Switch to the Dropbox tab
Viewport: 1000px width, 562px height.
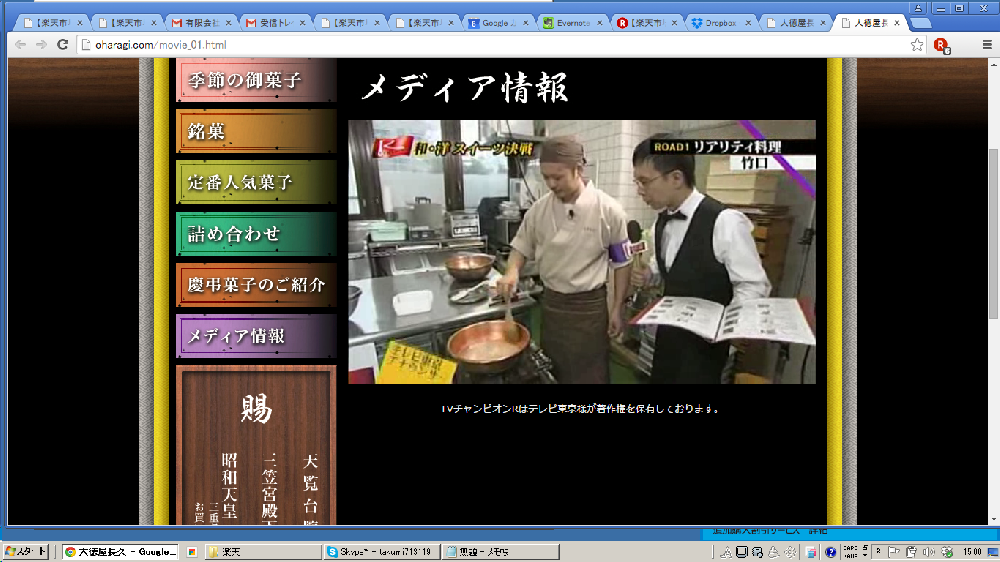[x=721, y=23]
